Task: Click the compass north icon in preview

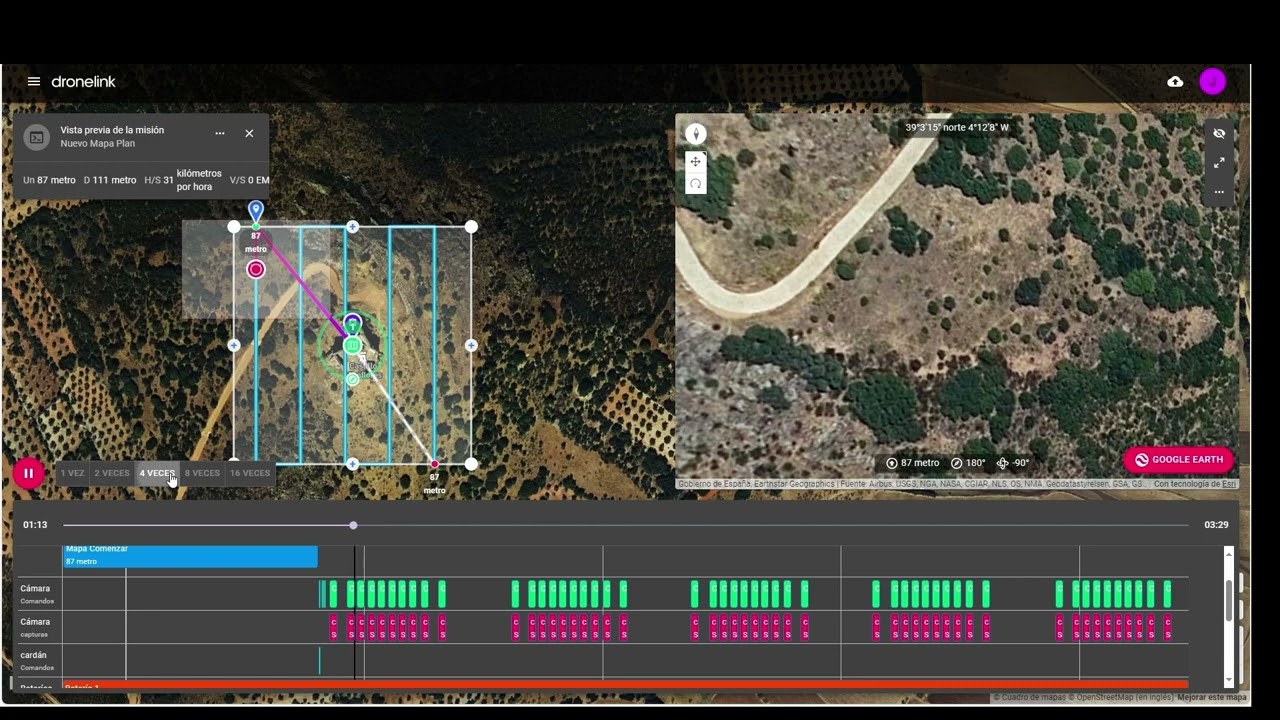Action: click(696, 134)
